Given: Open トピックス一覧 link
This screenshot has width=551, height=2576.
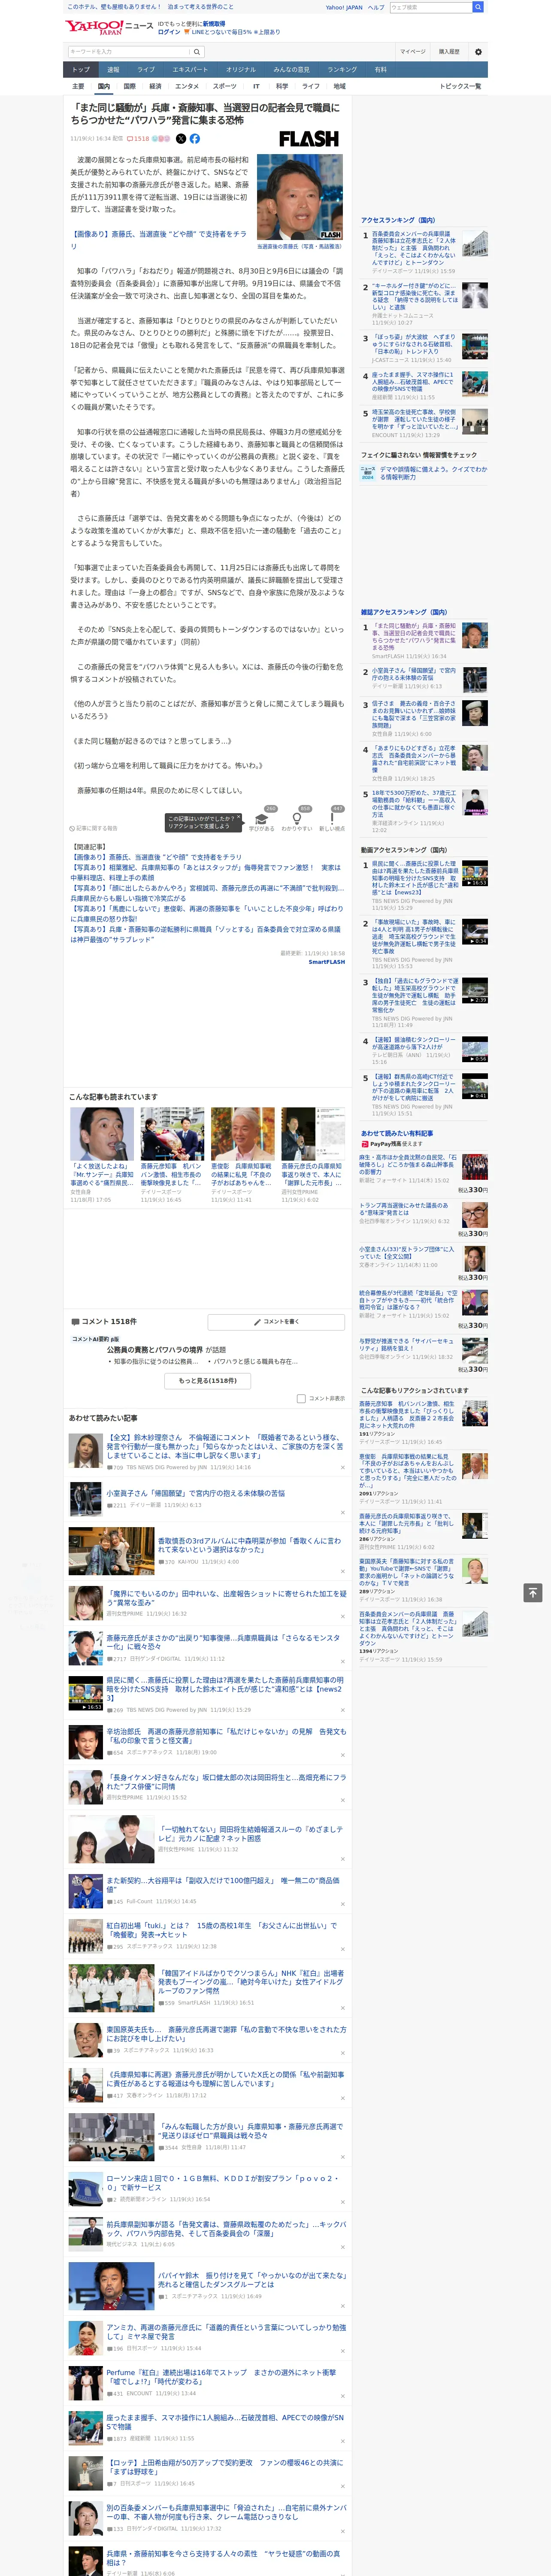Looking at the screenshot, I should (460, 86).
